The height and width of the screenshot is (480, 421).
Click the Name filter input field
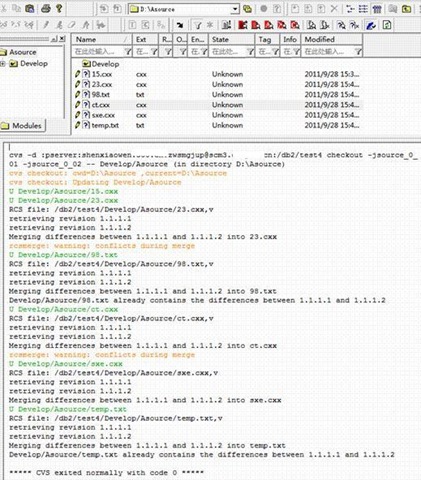[98, 51]
